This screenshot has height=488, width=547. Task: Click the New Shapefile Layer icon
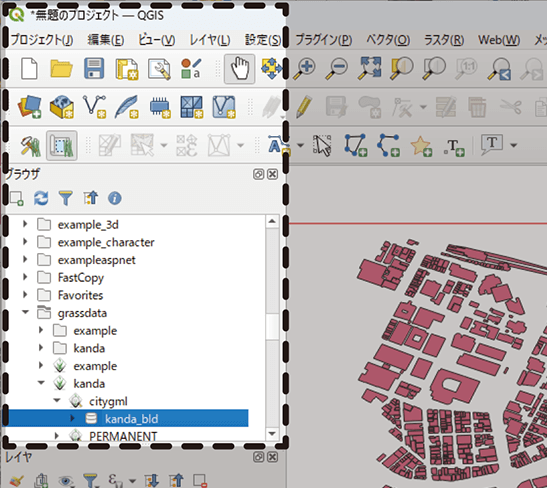coord(95,107)
